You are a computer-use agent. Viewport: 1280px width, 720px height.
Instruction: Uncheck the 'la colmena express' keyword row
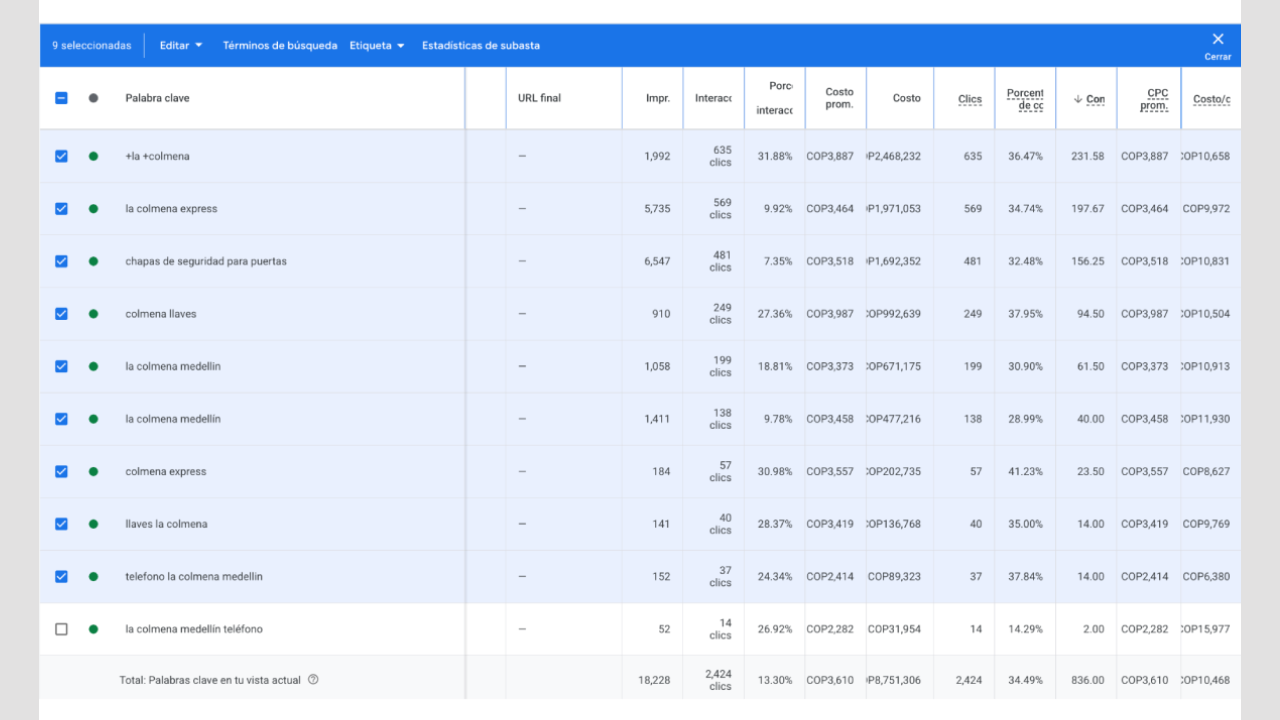[x=61, y=209]
